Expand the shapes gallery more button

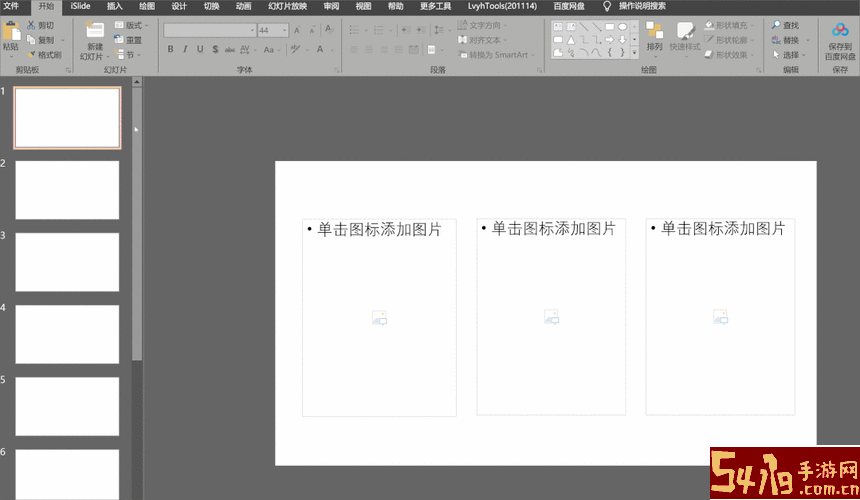pyautogui.click(x=635, y=53)
